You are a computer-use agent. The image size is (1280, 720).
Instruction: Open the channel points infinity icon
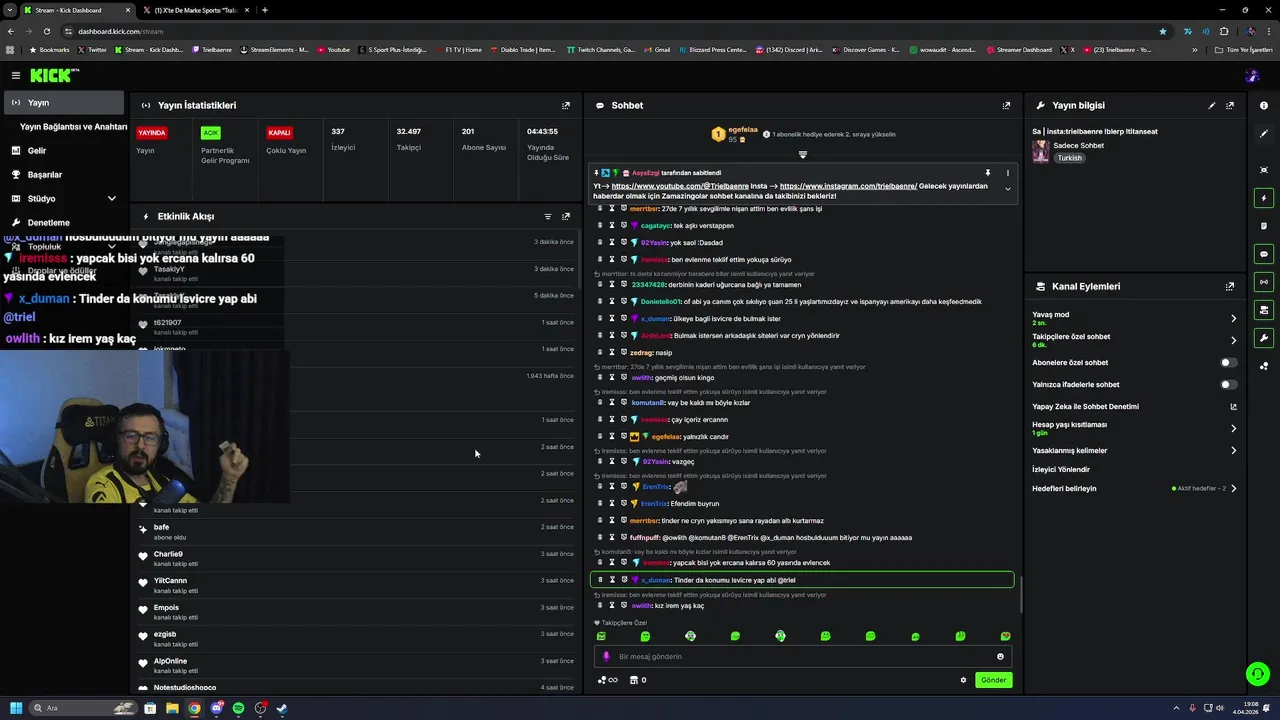607,680
